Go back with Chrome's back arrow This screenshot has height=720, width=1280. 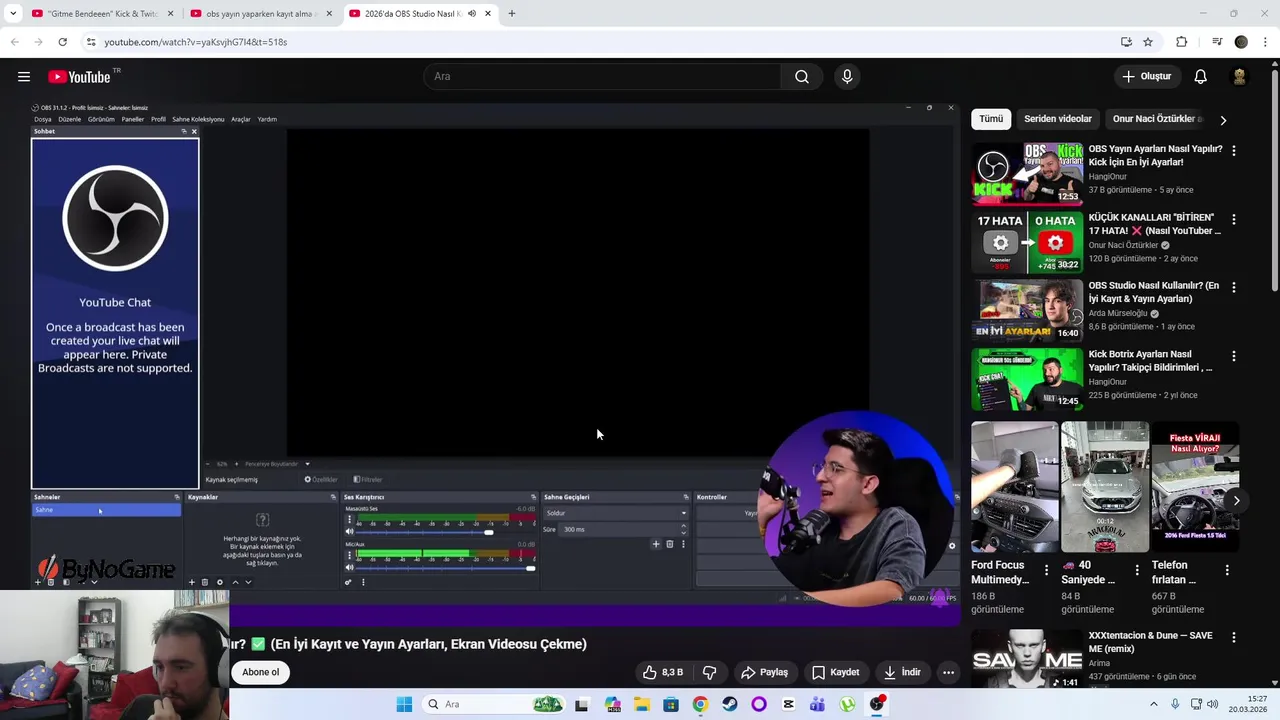point(14,42)
